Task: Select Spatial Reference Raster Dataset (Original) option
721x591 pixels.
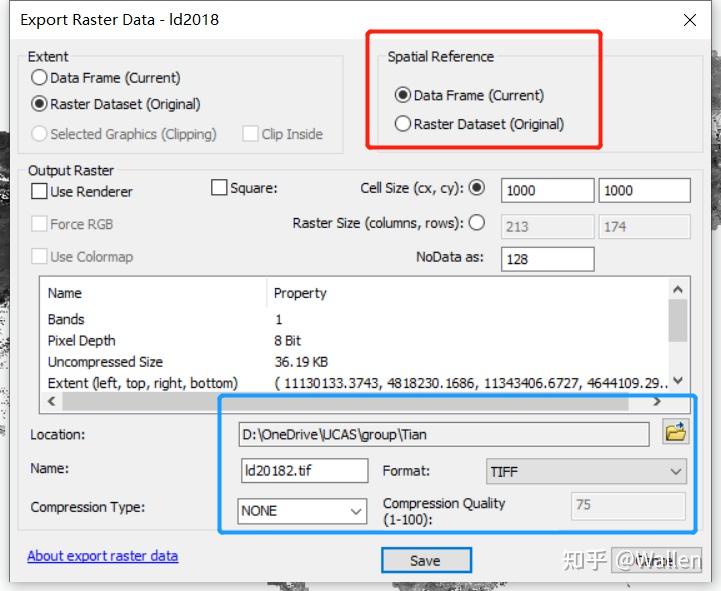Action: [403, 123]
